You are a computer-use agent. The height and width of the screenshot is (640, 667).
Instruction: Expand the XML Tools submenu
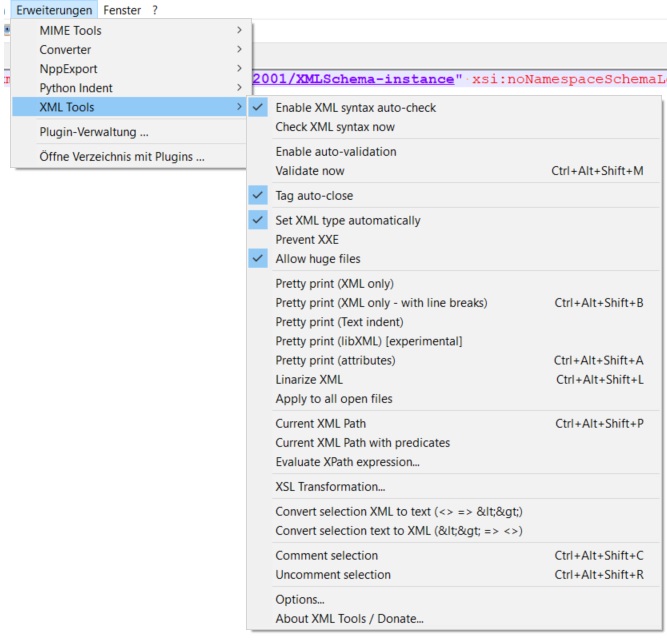[x=129, y=107]
